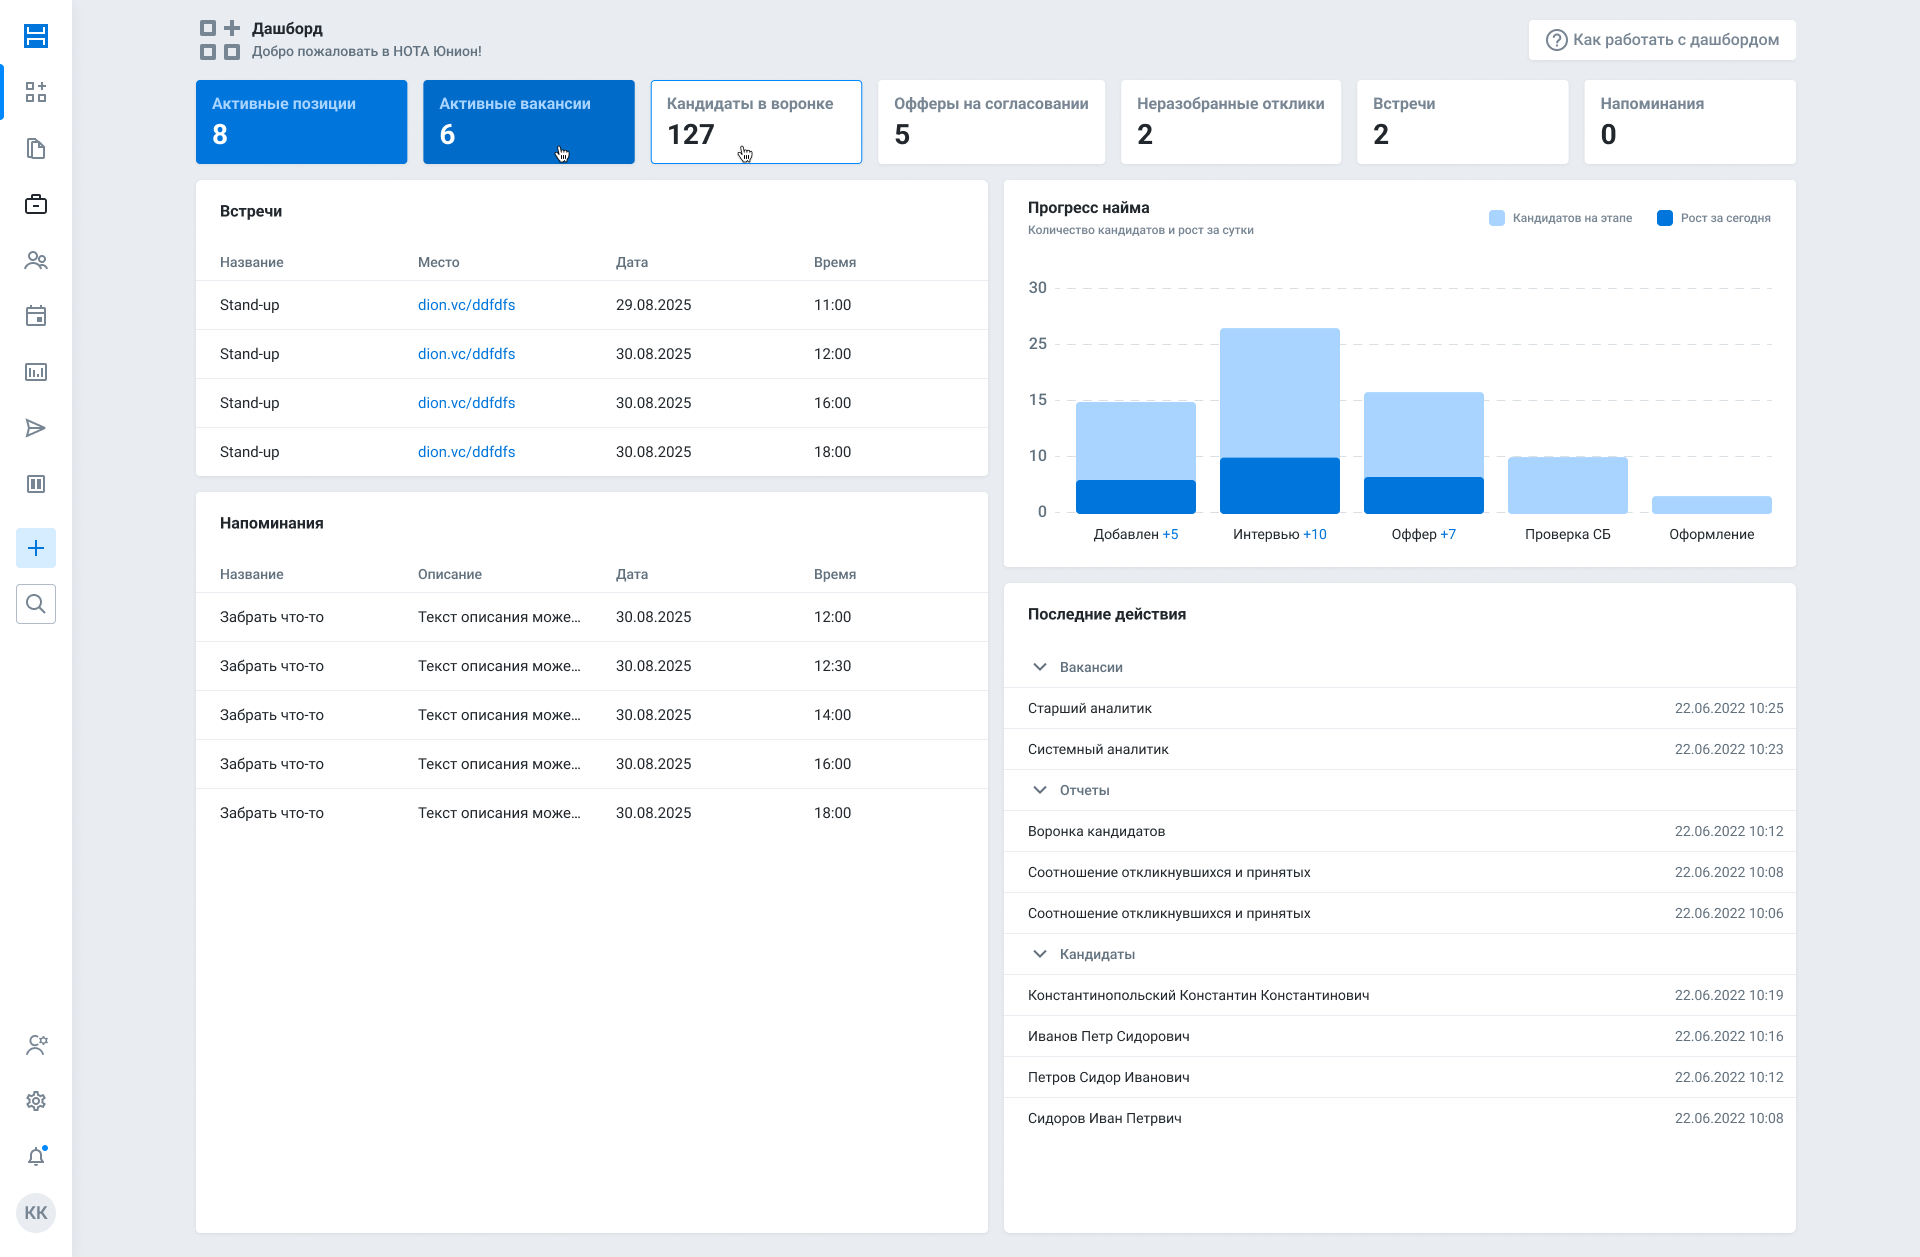This screenshot has height=1257, width=1920.
Task: Click 'Как работать с дашбордом' button
Action: 1662,40
